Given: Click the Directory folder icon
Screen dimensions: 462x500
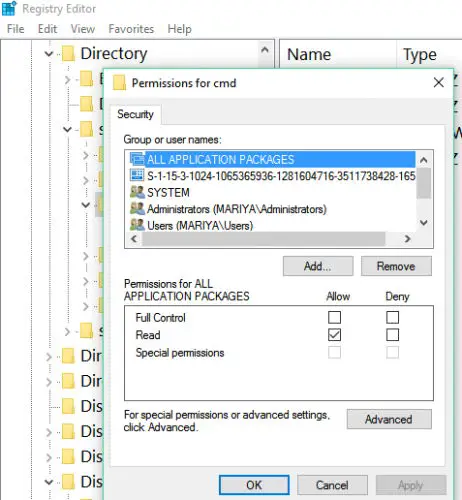Looking at the screenshot, I should point(68,54).
